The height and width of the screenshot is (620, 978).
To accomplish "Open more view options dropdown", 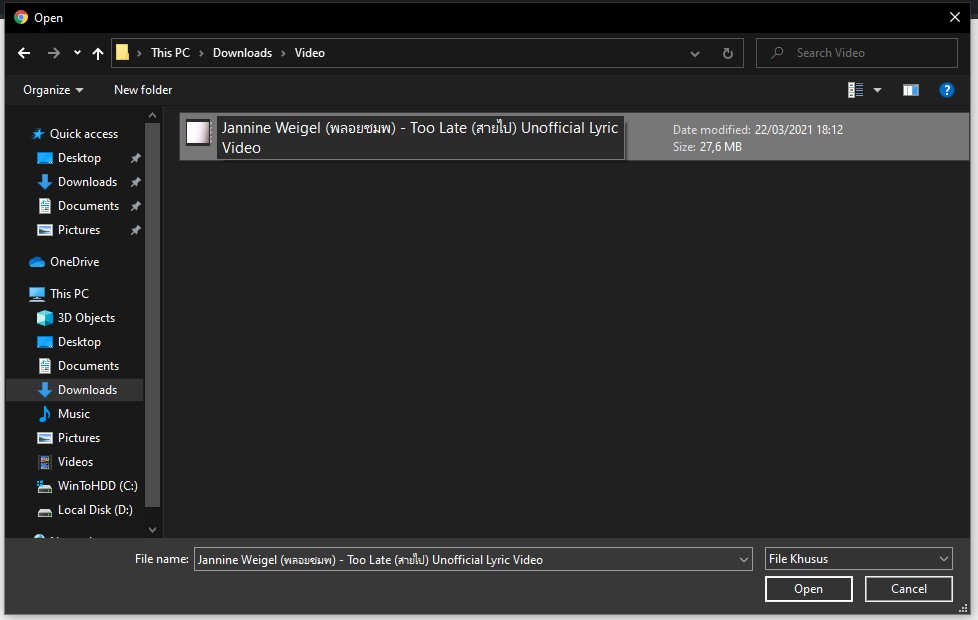I will [878, 90].
